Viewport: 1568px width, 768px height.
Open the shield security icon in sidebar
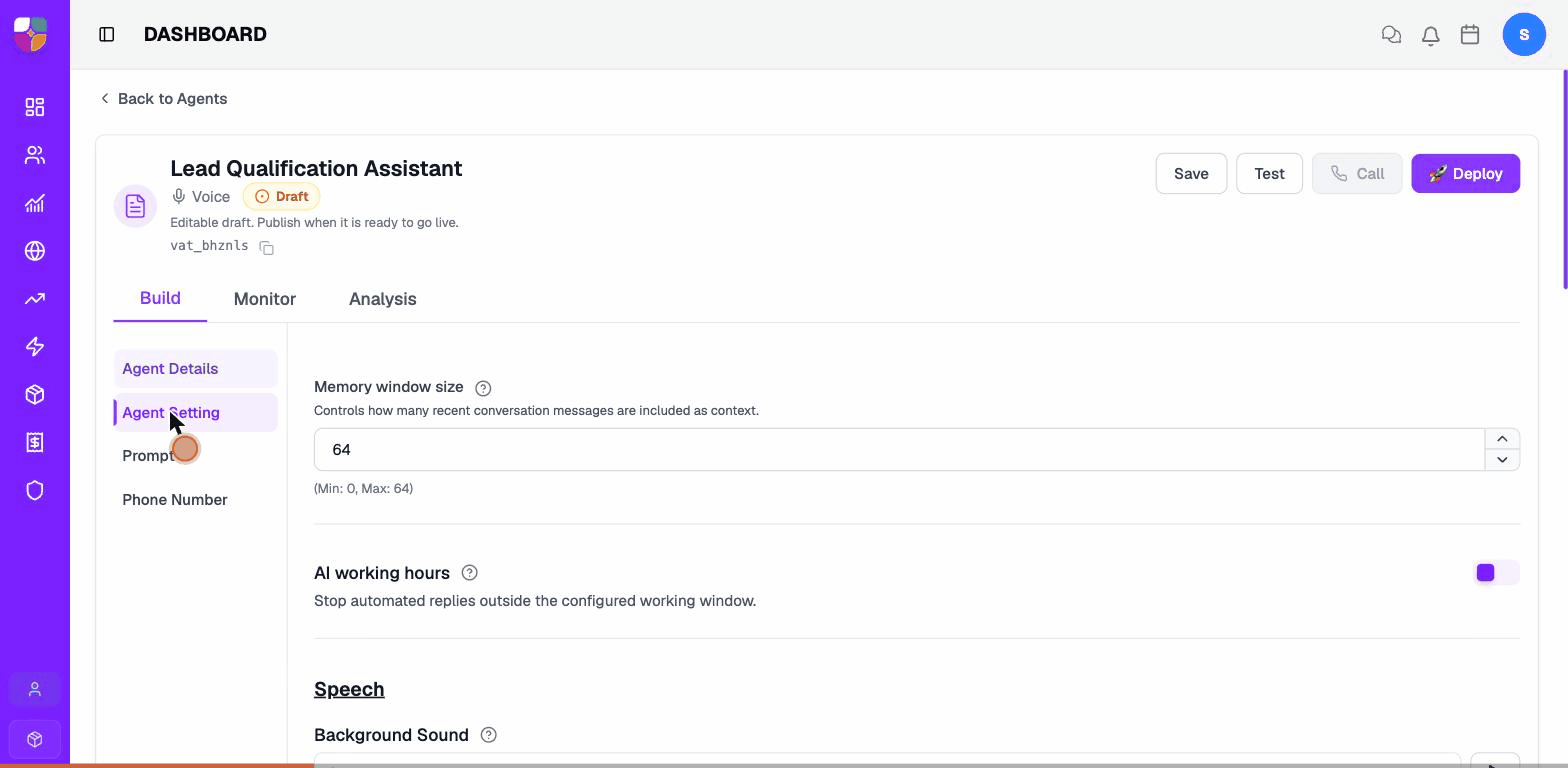(x=35, y=491)
